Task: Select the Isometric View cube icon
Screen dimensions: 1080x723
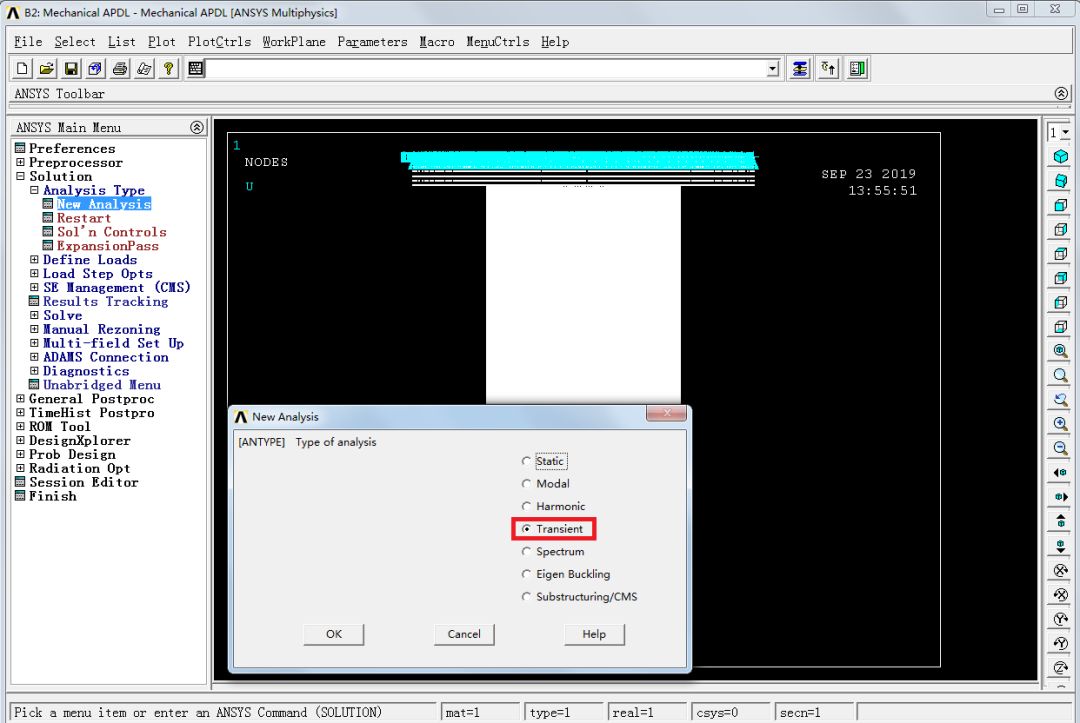Action: click(x=1061, y=156)
